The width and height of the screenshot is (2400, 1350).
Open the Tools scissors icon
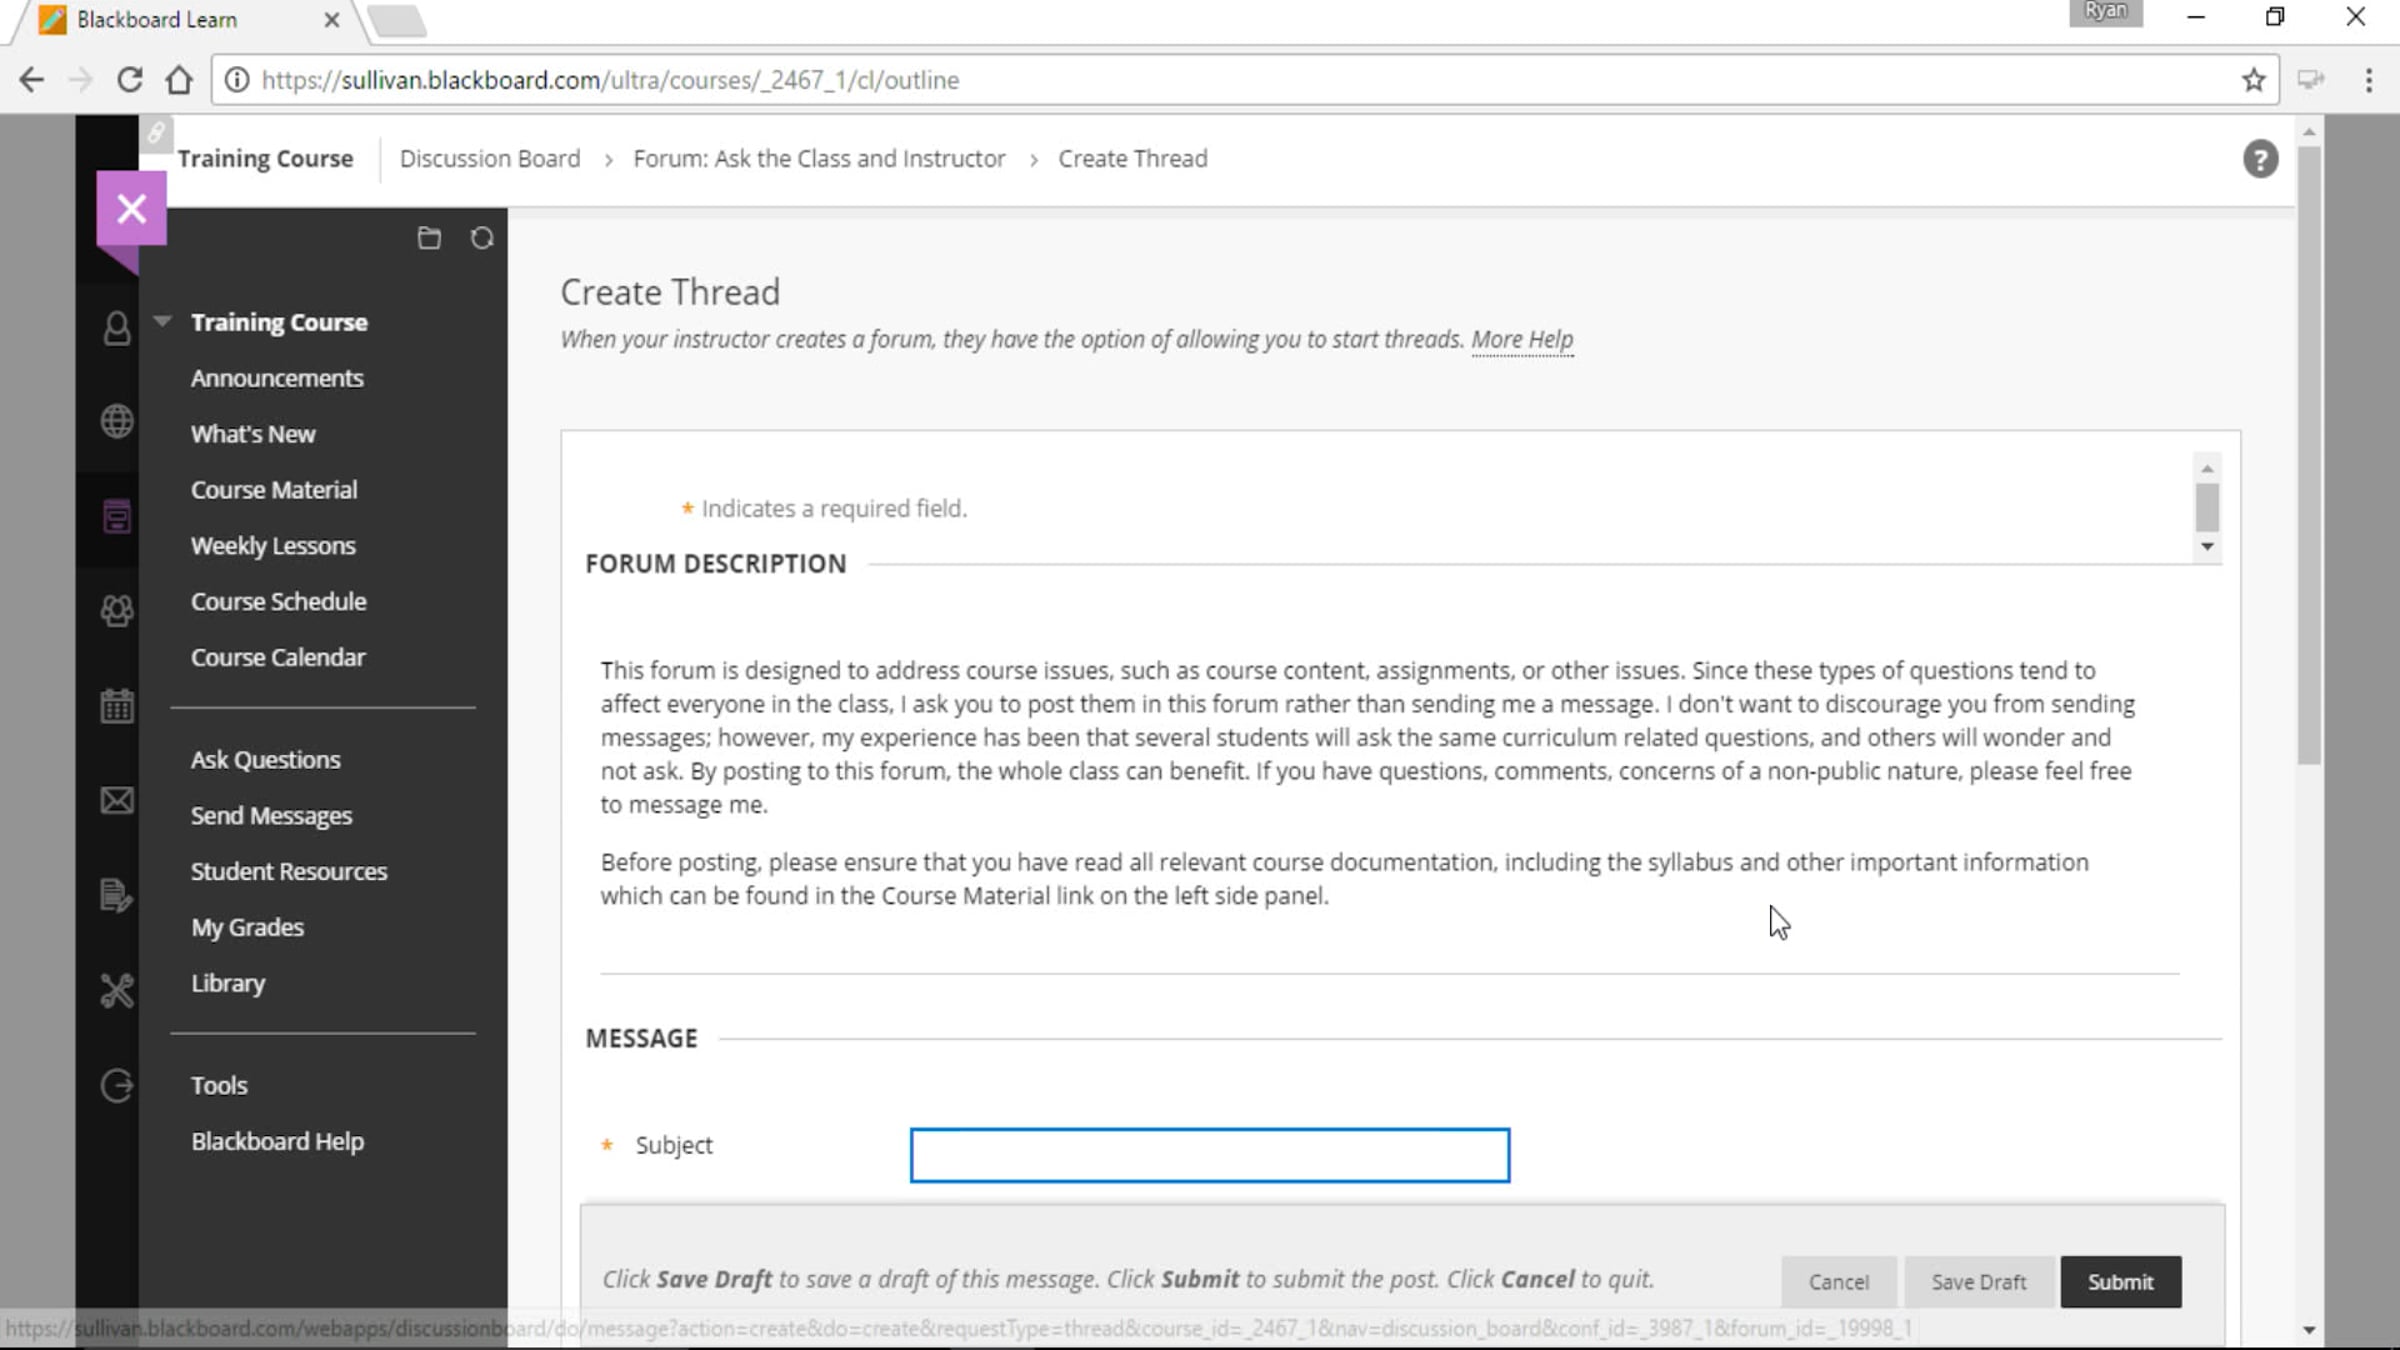[117, 990]
